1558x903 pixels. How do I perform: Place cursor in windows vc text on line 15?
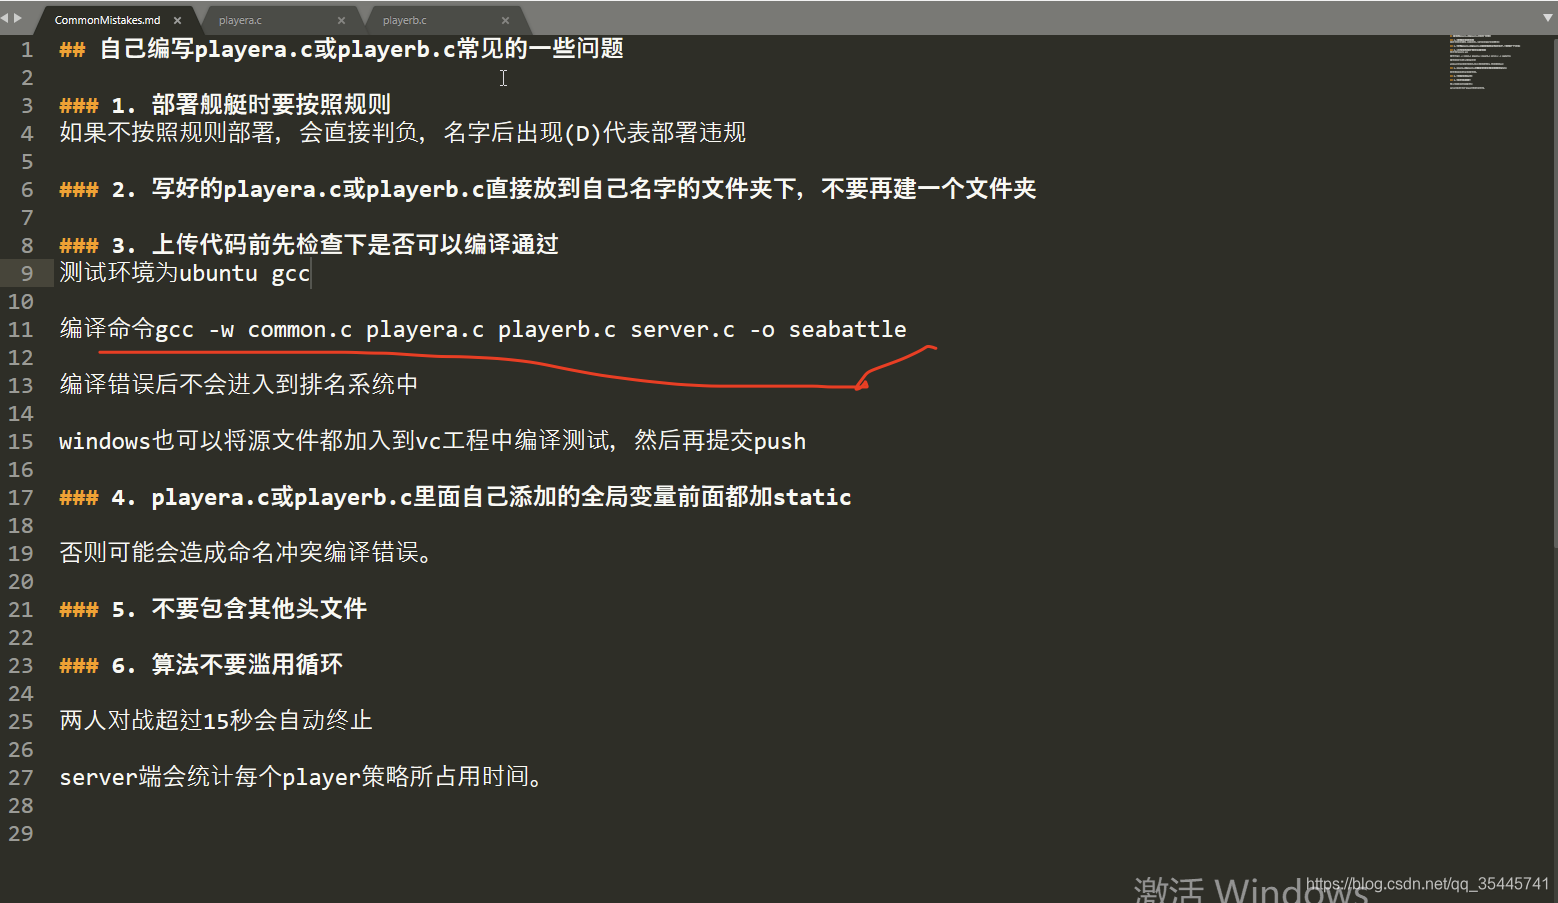point(432,441)
